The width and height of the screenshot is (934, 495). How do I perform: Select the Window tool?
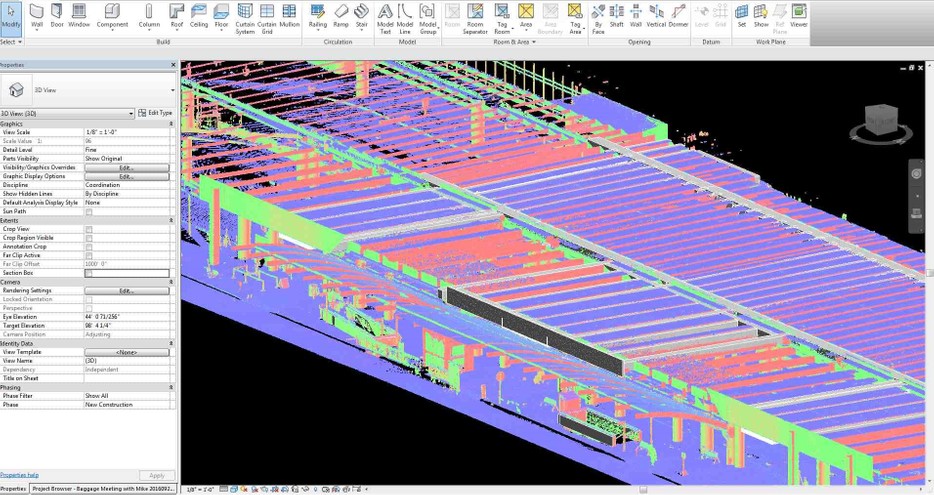click(x=79, y=17)
